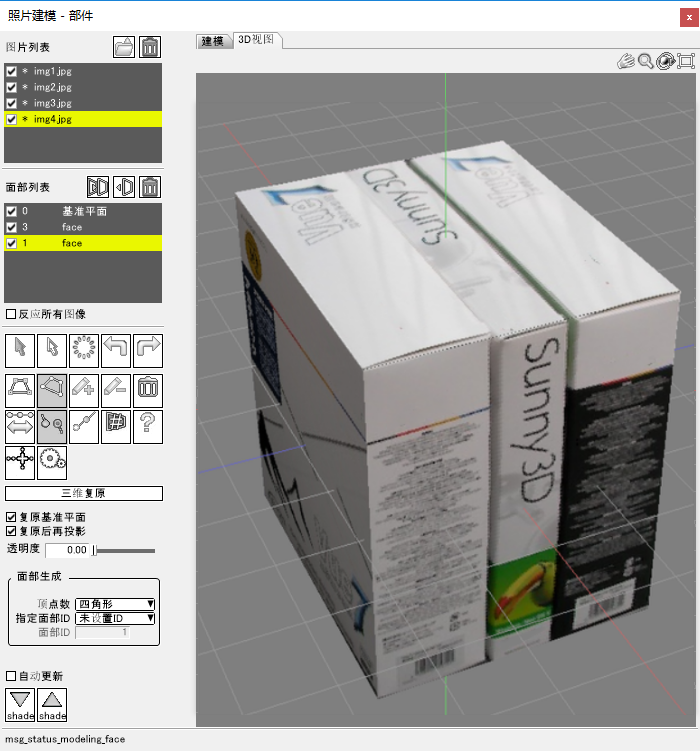
Task: Open image folder icon in 图片列表
Action: pyautogui.click(x=124, y=47)
